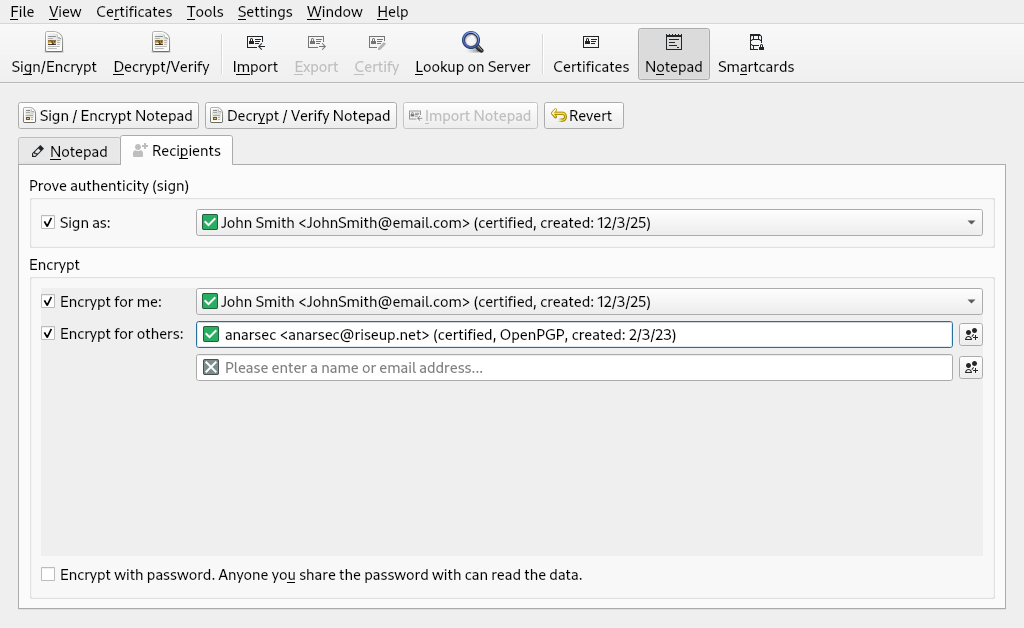1024x628 pixels.
Task: Click the recipient picker icon beside anarsec entry
Action: pos(970,334)
